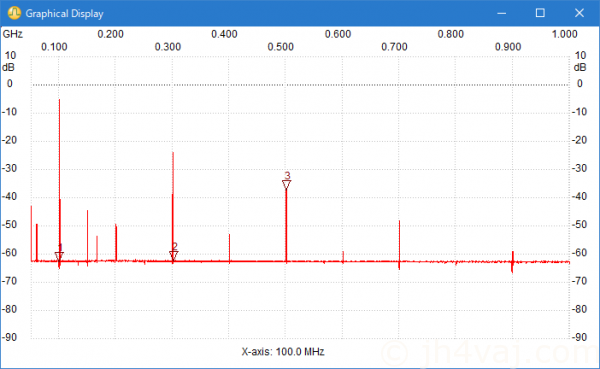Click the 0.200 frequency axis label

[110, 34]
